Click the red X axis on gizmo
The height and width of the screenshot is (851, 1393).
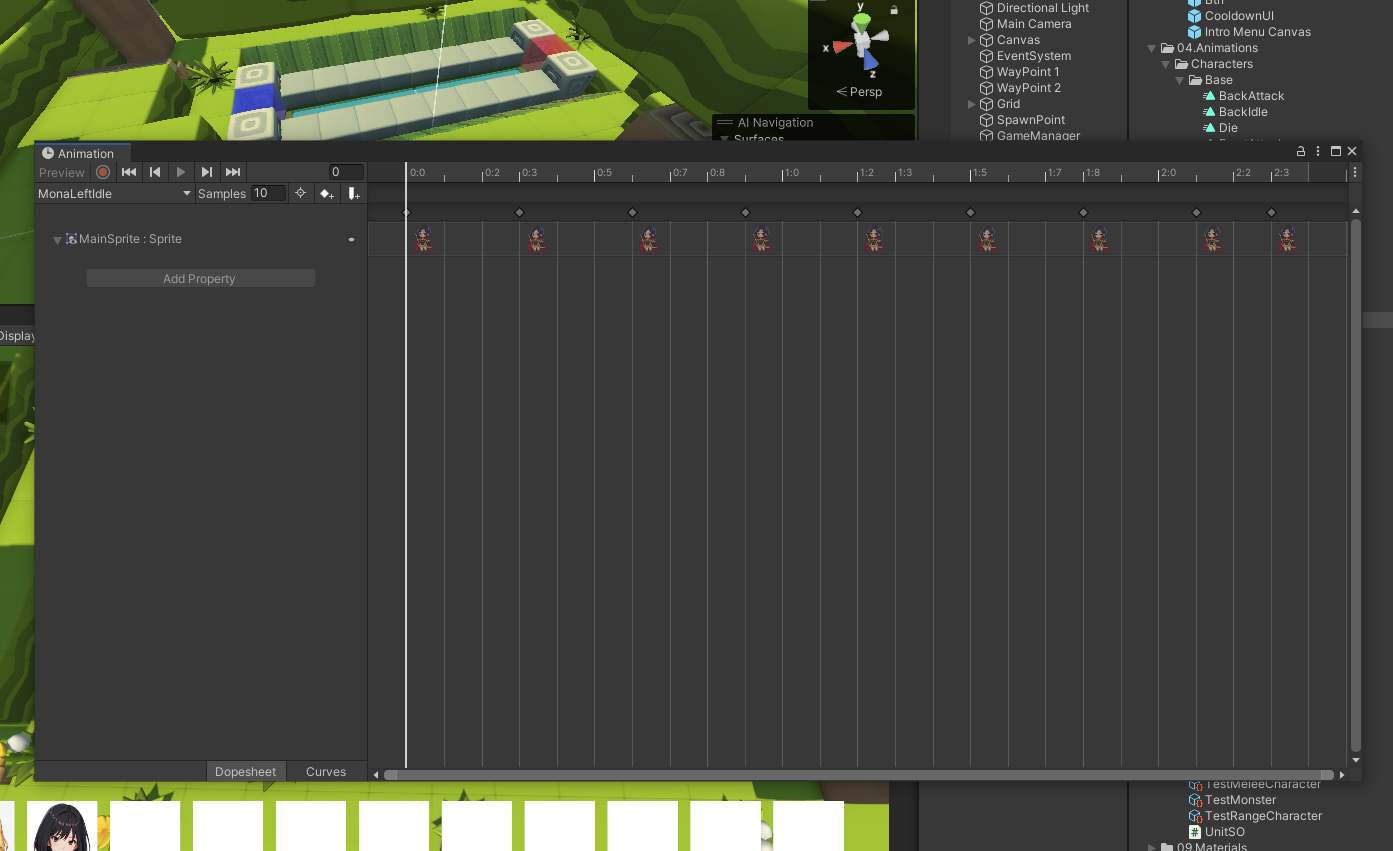click(x=842, y=46)
